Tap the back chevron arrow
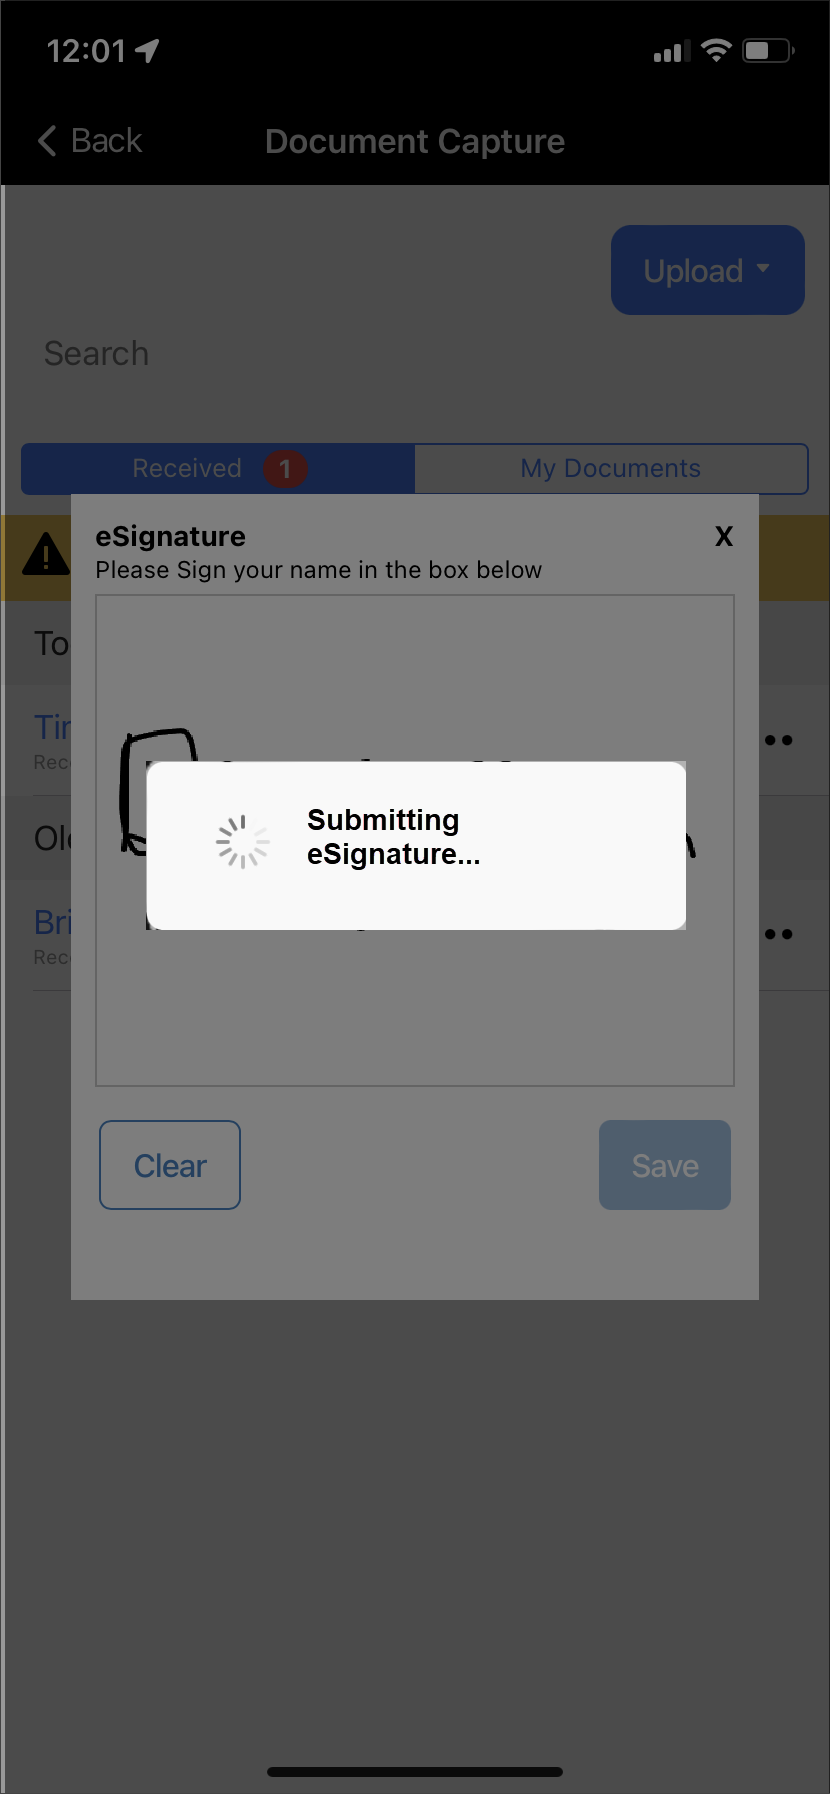830x1794 pixels. (47, 141)
